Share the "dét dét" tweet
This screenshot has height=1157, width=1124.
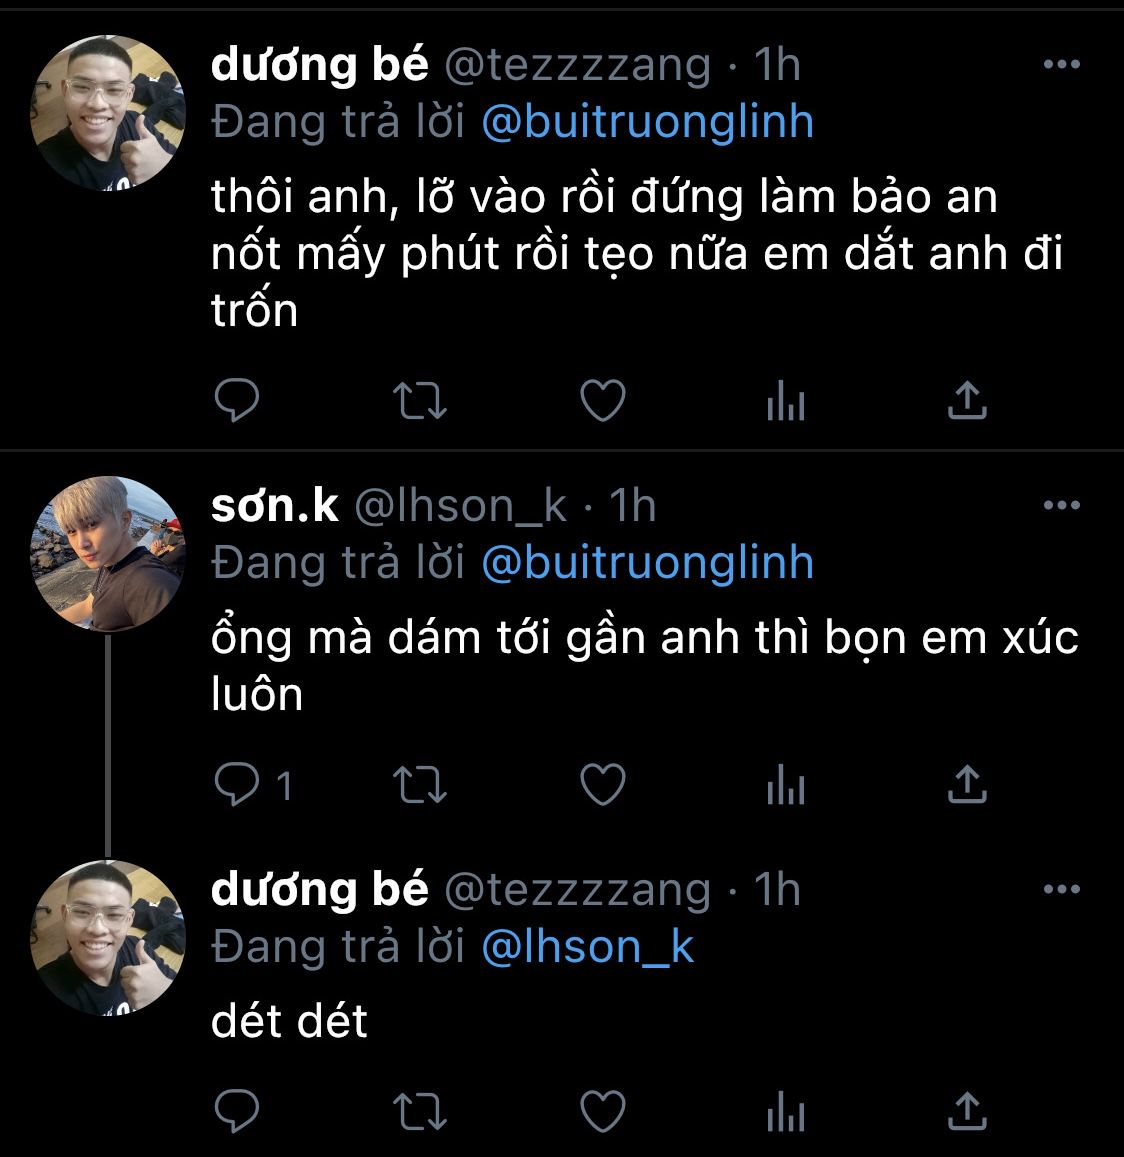click(967, 1111)
